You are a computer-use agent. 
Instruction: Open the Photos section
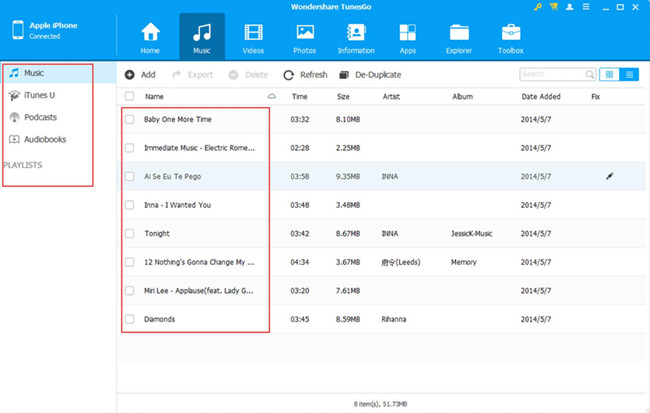click(x=305, y=38)
